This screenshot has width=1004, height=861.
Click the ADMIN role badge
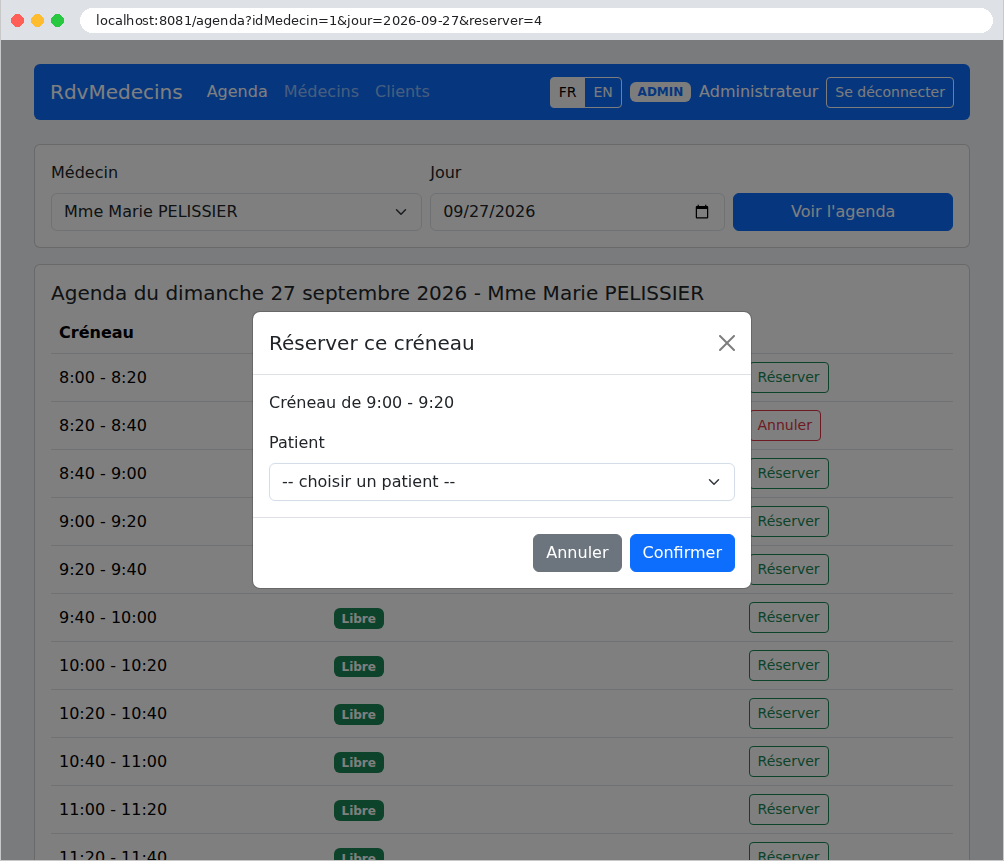(x=660, y=92)
